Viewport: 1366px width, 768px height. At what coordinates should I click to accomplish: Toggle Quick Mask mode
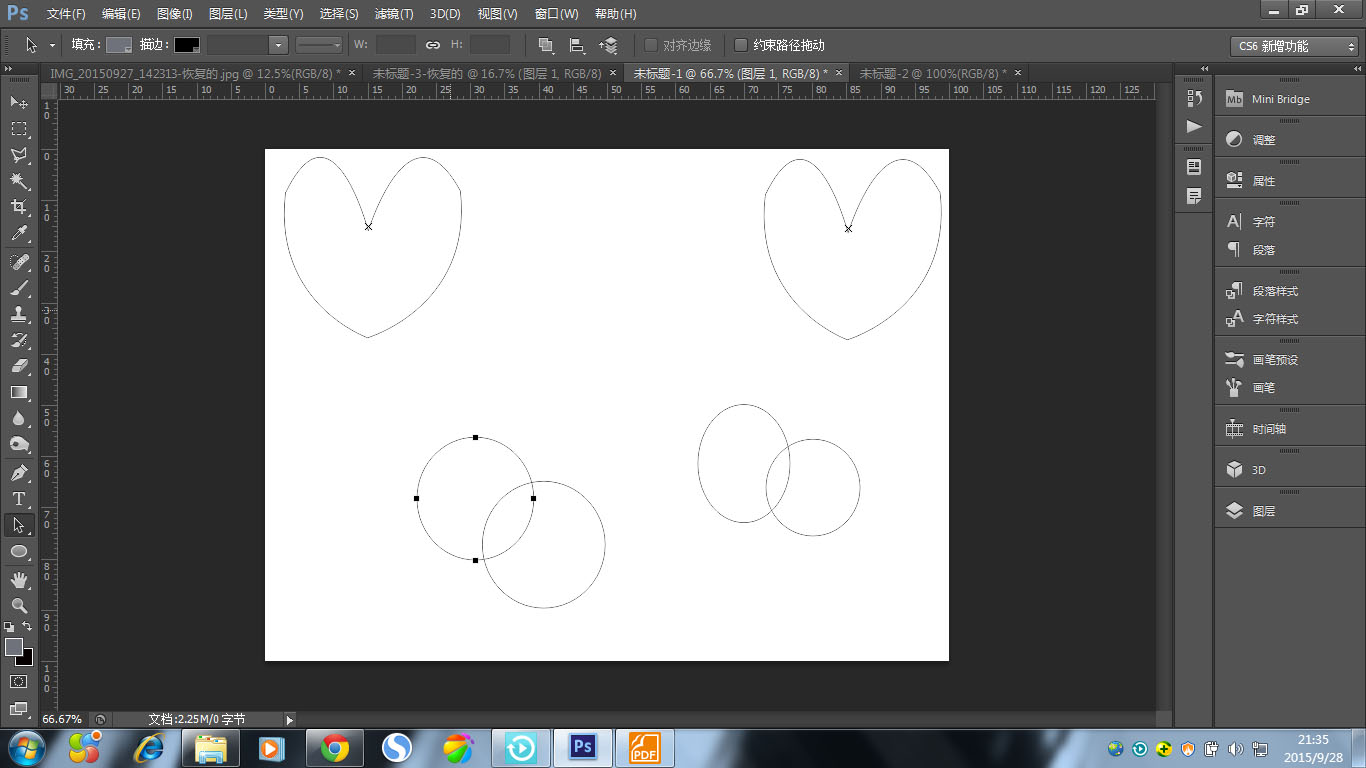coord(19,681)
